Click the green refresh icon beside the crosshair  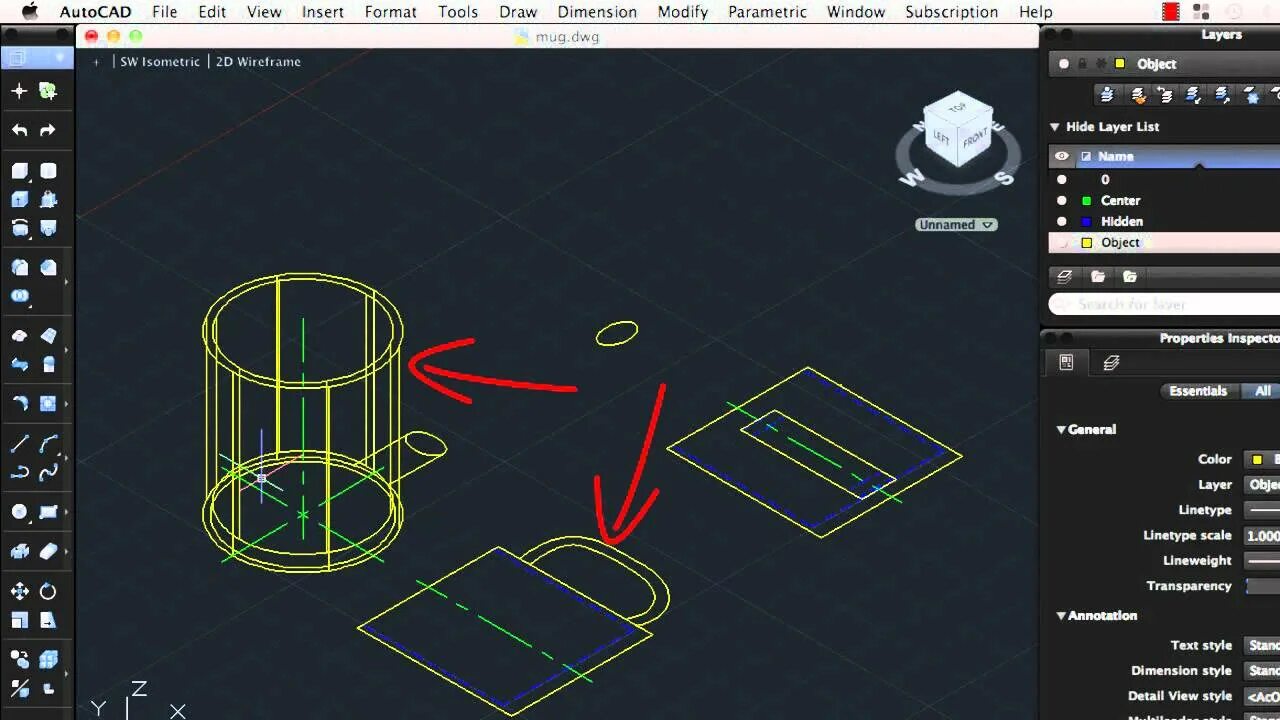point(47,91)
